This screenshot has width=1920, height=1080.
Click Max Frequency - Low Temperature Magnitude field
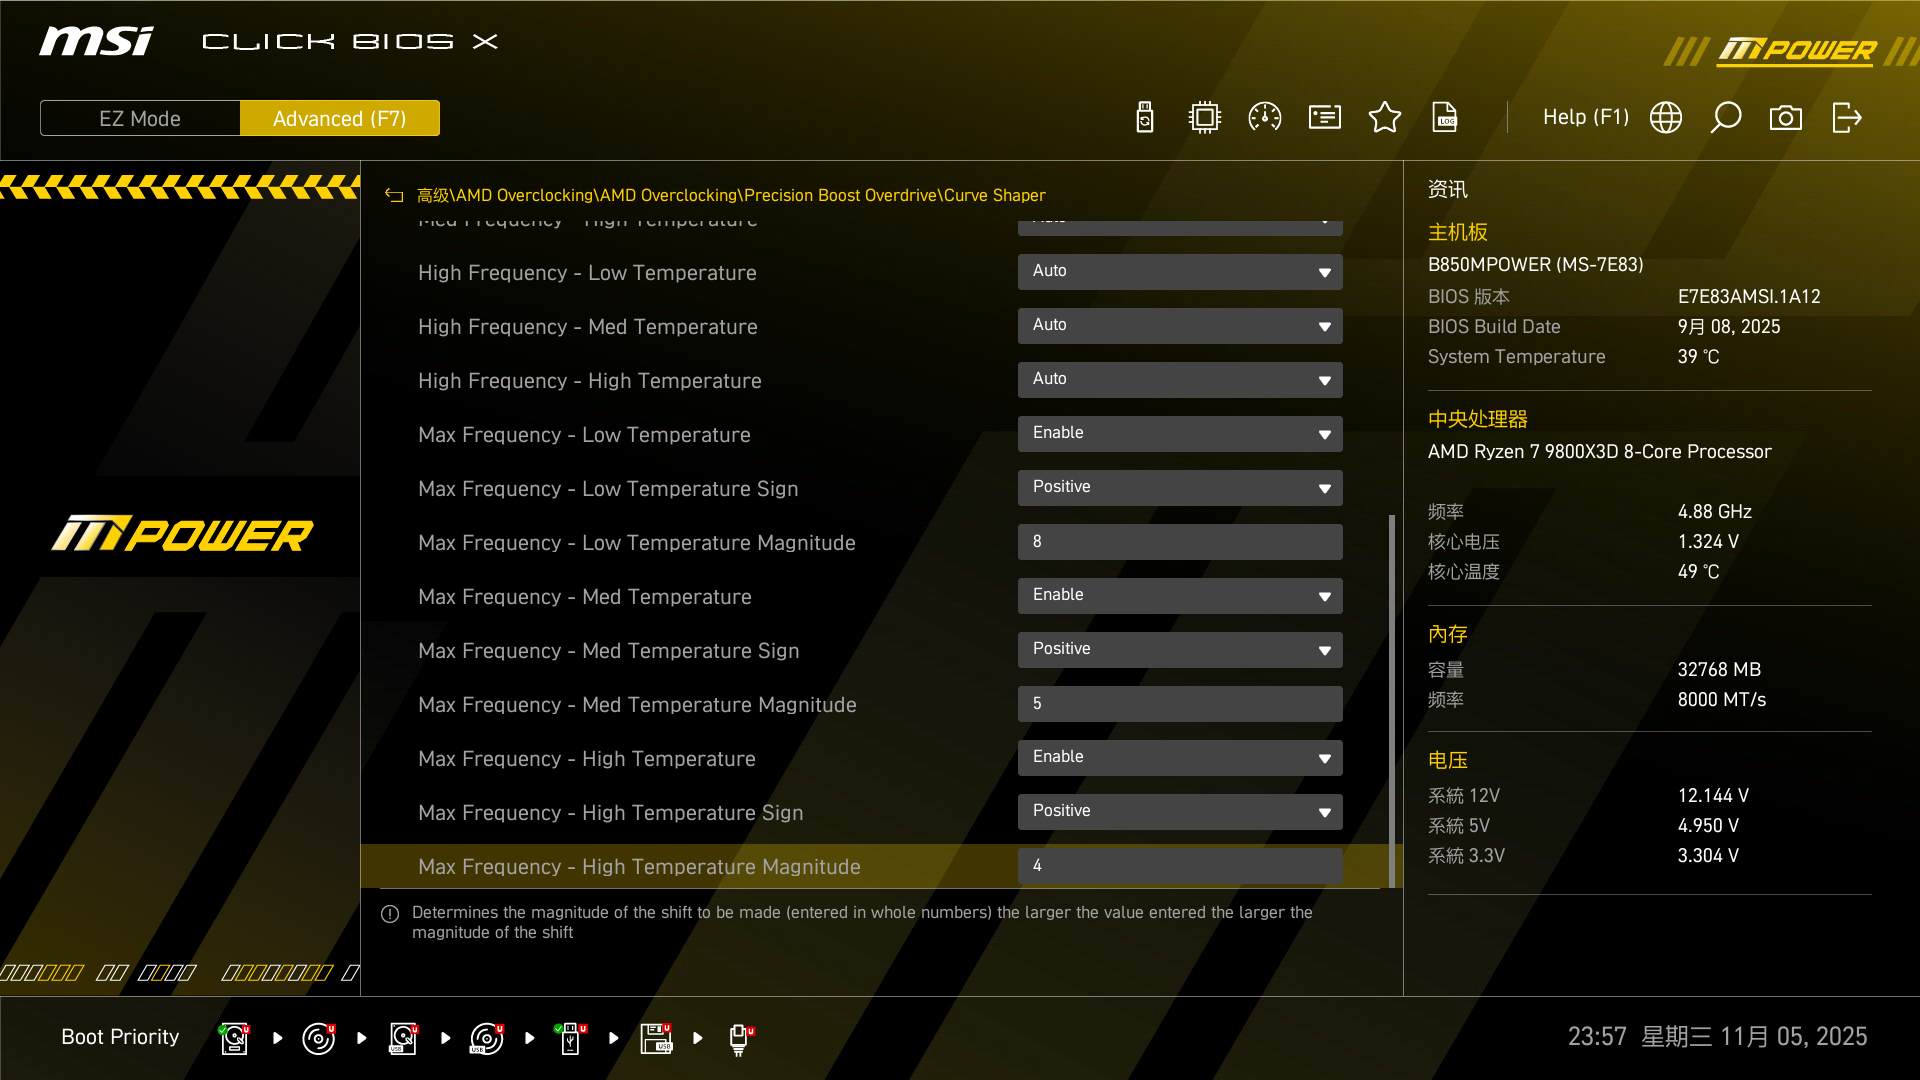[x=1180, y=542]
